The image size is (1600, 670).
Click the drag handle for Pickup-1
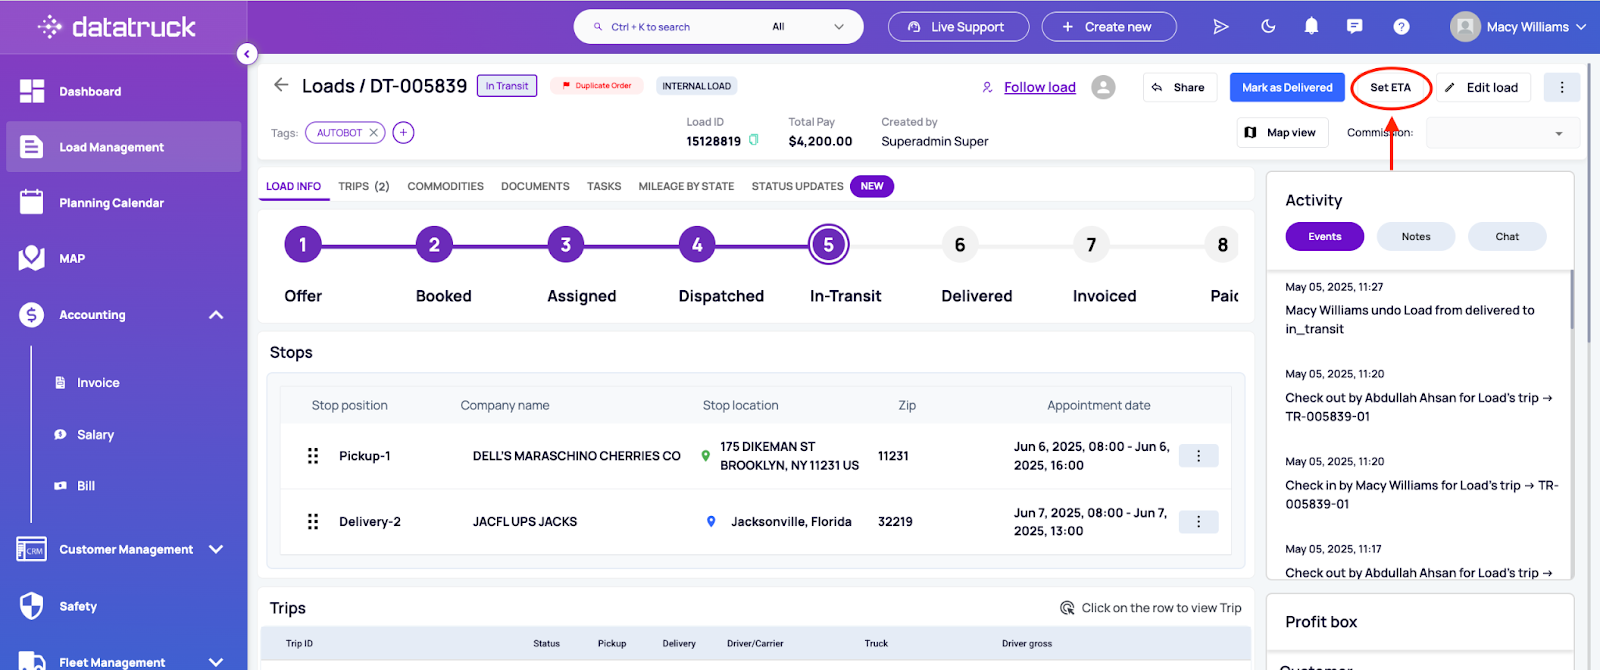[x=313, y=456]
